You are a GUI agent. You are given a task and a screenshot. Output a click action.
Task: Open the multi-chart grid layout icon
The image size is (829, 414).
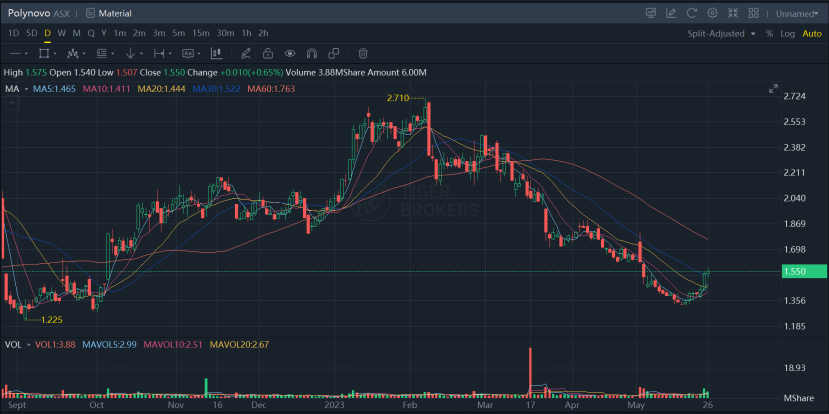(x=753, y=13)
